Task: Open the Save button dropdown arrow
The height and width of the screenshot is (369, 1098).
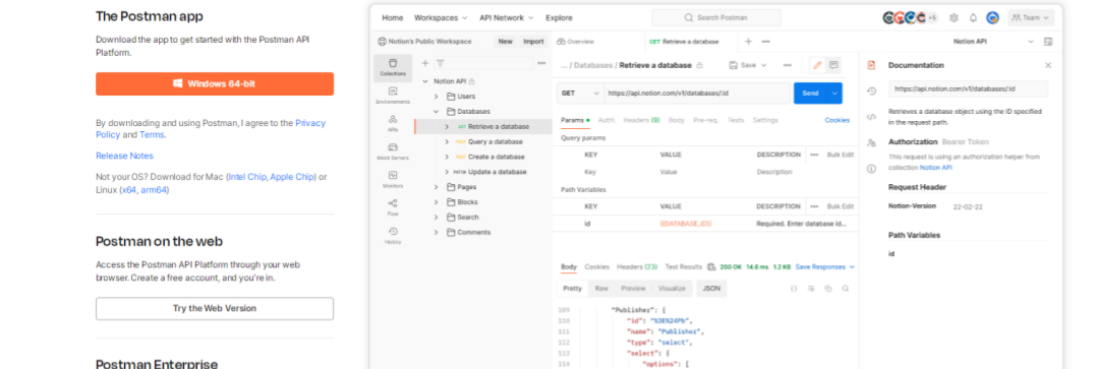Action: point(764,65)
